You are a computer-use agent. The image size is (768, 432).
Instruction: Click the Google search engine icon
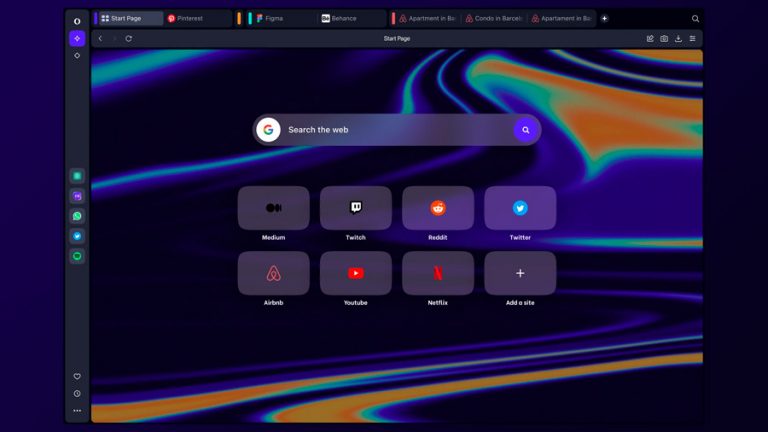tap(268, 130)
